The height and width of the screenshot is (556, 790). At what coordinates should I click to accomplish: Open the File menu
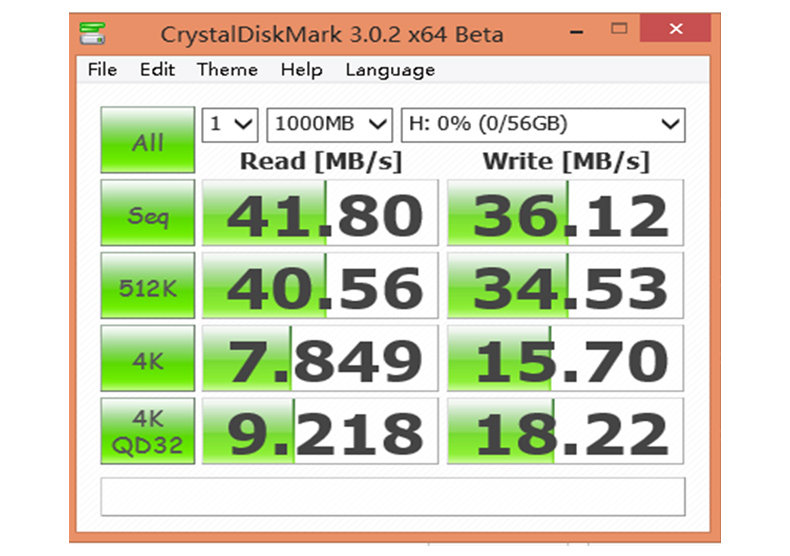(x=102, y=70)
